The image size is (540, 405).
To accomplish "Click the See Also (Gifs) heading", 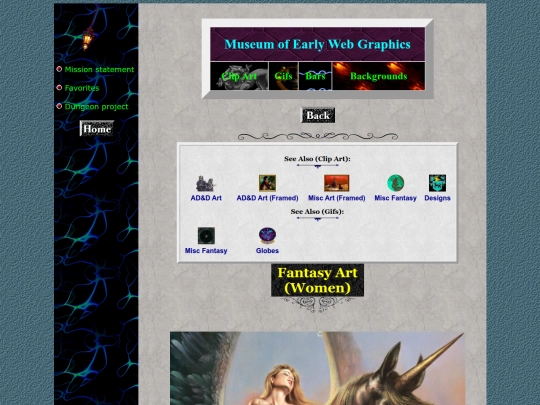I will tap(317, 211).
